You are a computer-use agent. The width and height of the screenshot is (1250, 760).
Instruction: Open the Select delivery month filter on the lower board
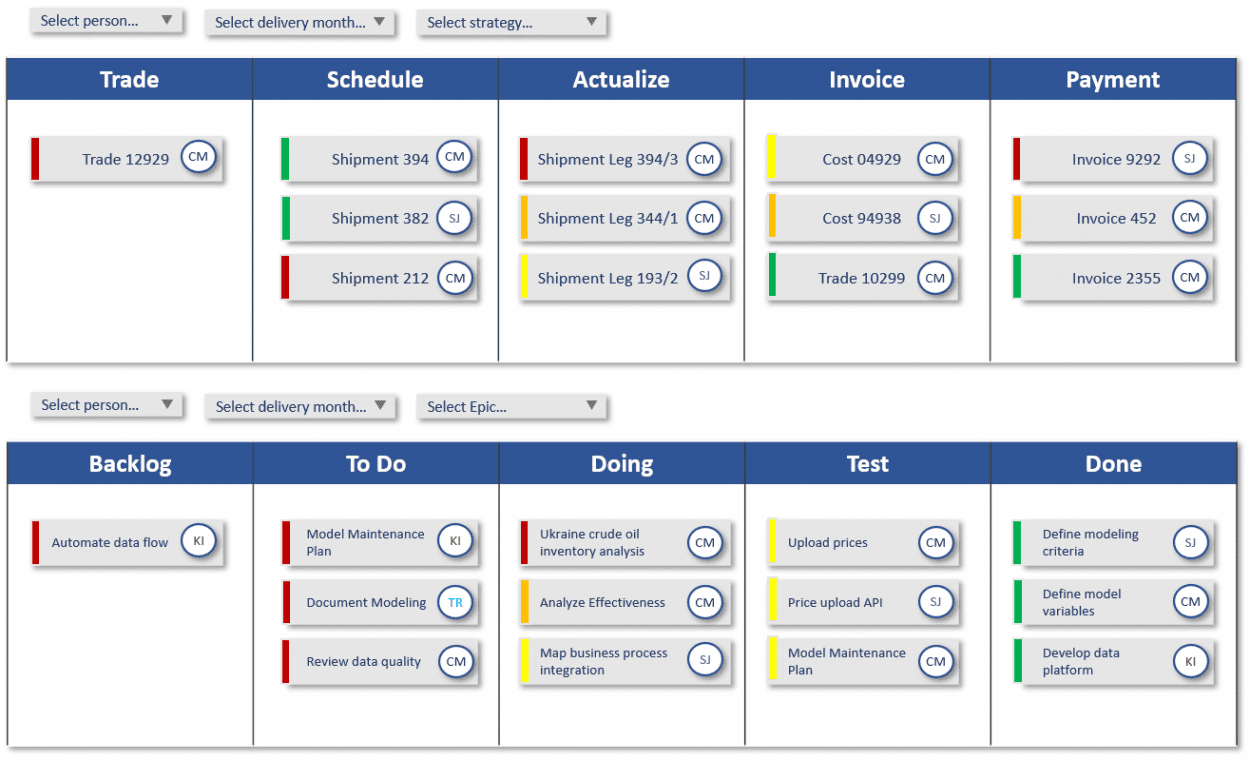coord(299,404)
